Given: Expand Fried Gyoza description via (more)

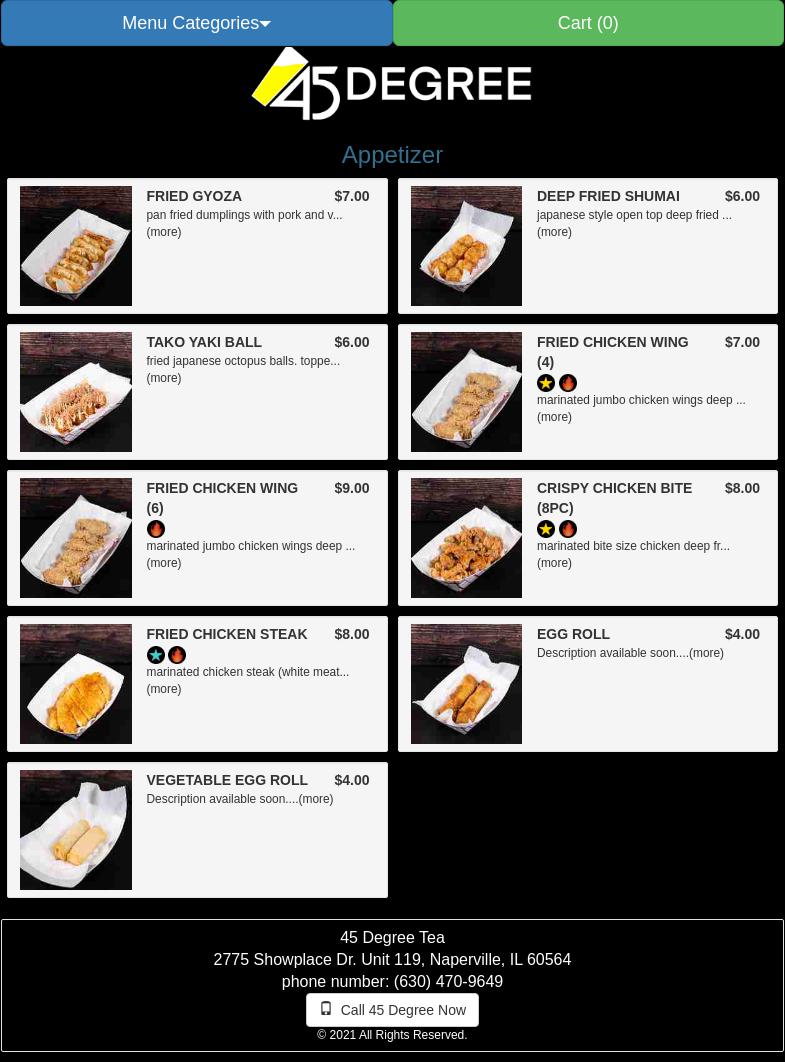Looking at the screenshot, I should [164, 232].
